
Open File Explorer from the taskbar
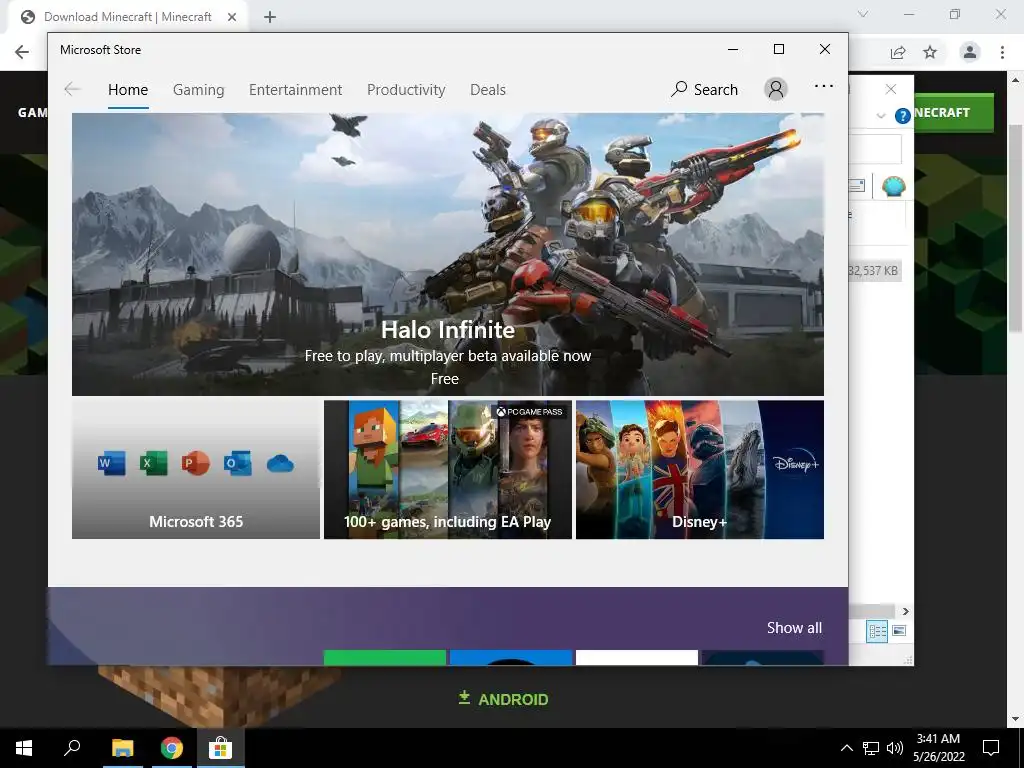pos(122,748)
